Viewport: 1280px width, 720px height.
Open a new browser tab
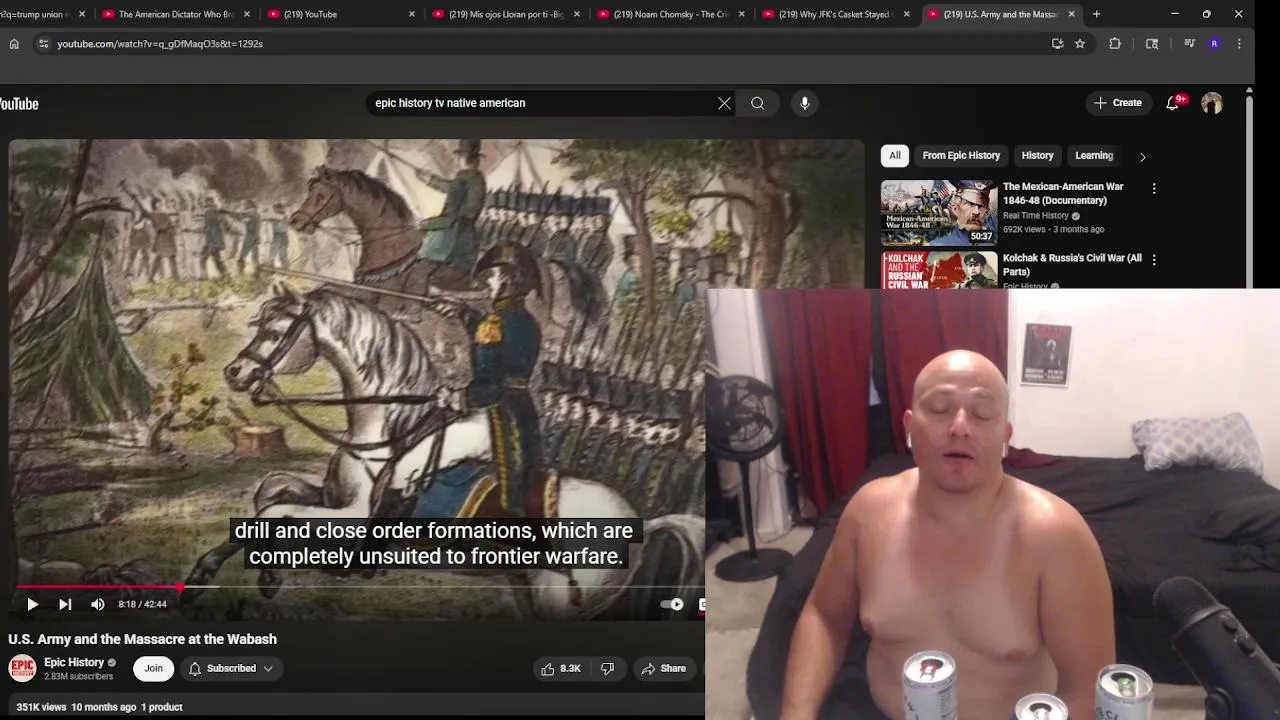tap(1096, 14)
